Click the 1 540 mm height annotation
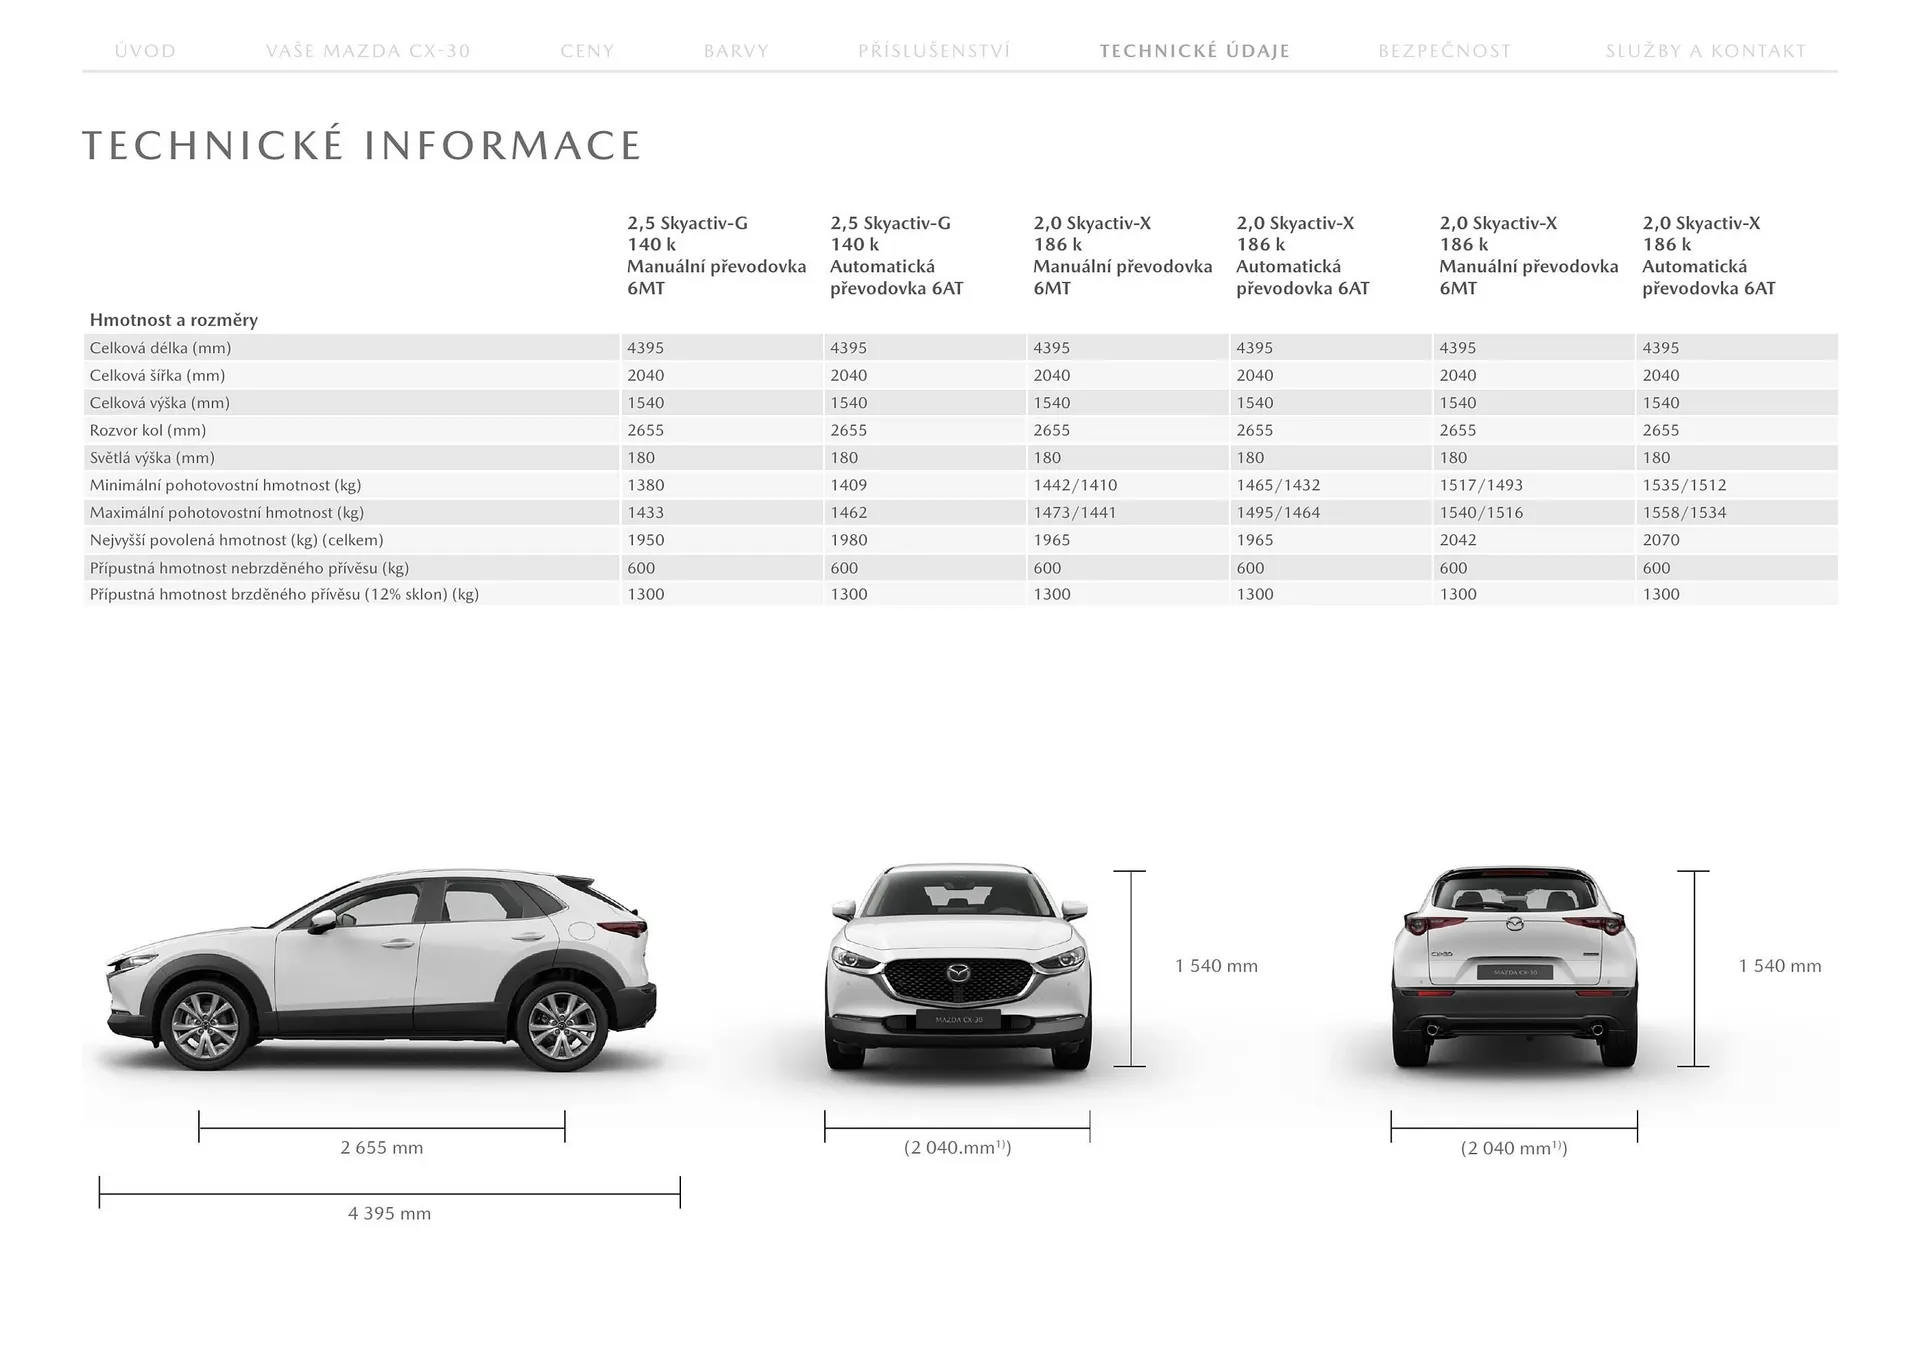1920x1358 pixels. [1216, 965]
